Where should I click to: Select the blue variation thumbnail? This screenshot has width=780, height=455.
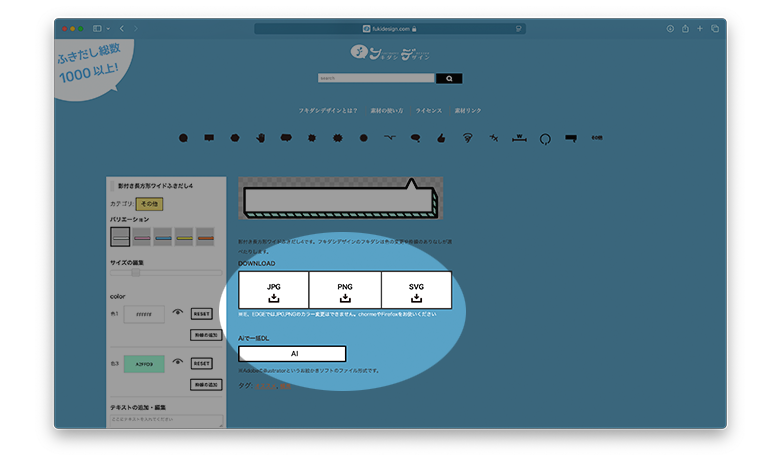(x=163, y=237)
